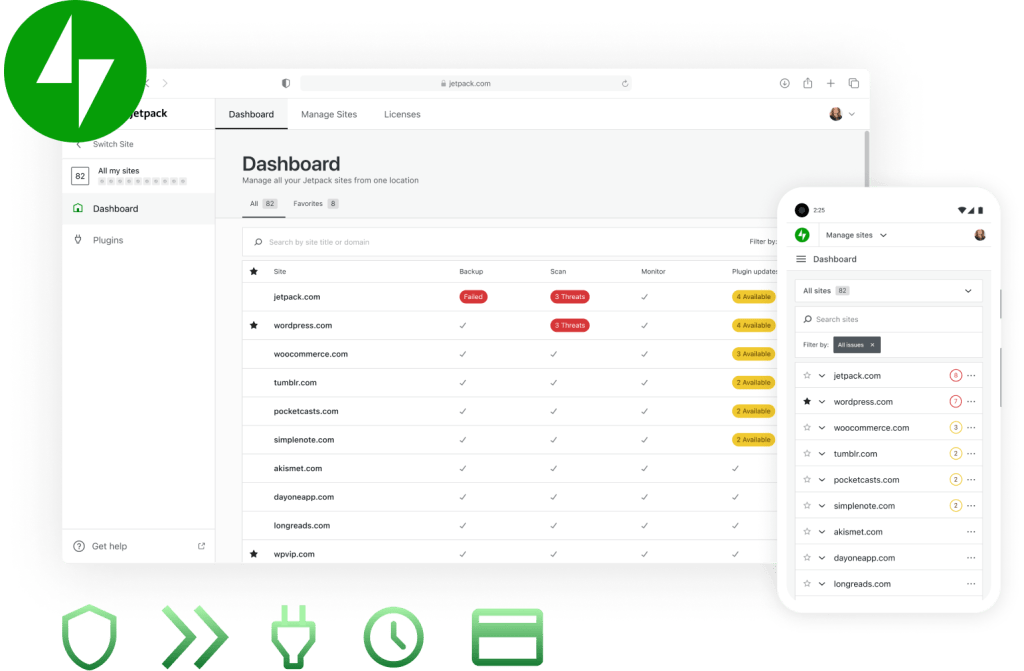Click the Get help external-link icon
1024x671 pixels.
pos(201,546)
